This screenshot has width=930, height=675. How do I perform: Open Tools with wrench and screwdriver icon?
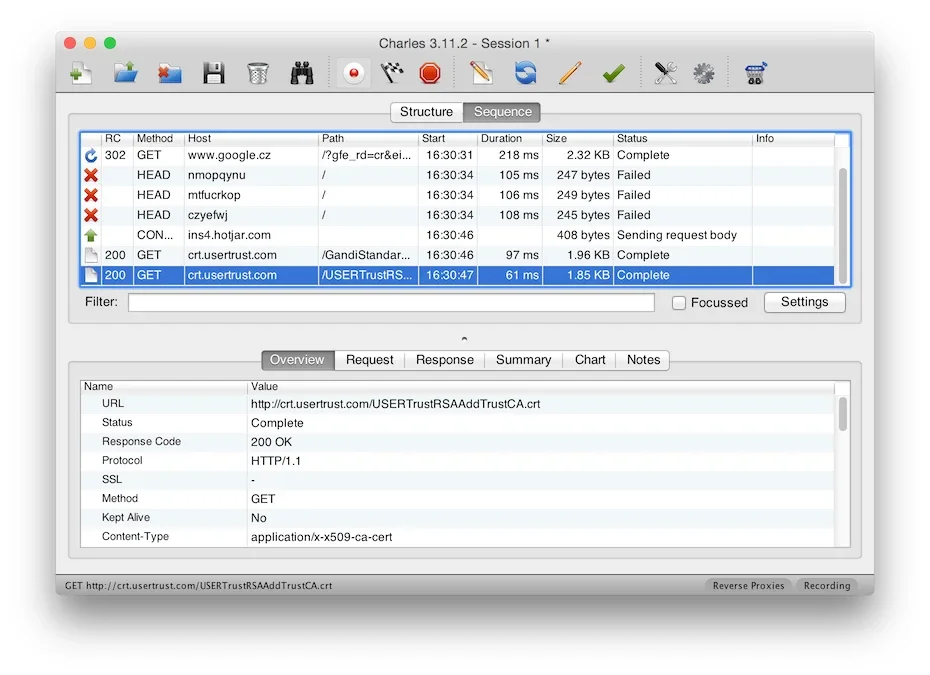point(665,74)
